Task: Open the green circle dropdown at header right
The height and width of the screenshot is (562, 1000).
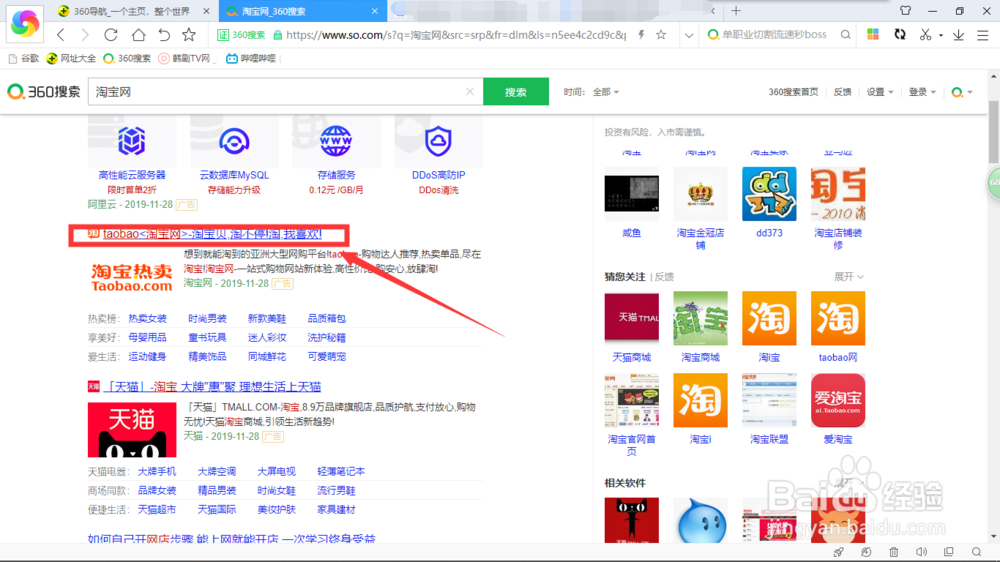Action: coord(962,92)
